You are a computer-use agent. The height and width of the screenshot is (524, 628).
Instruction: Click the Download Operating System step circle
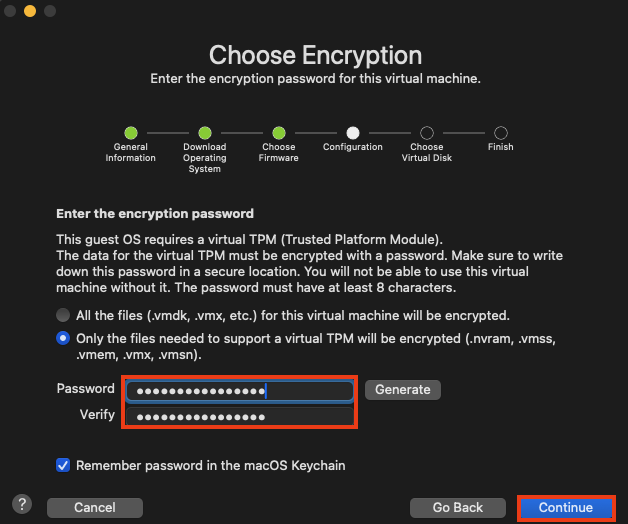[205, 132]
